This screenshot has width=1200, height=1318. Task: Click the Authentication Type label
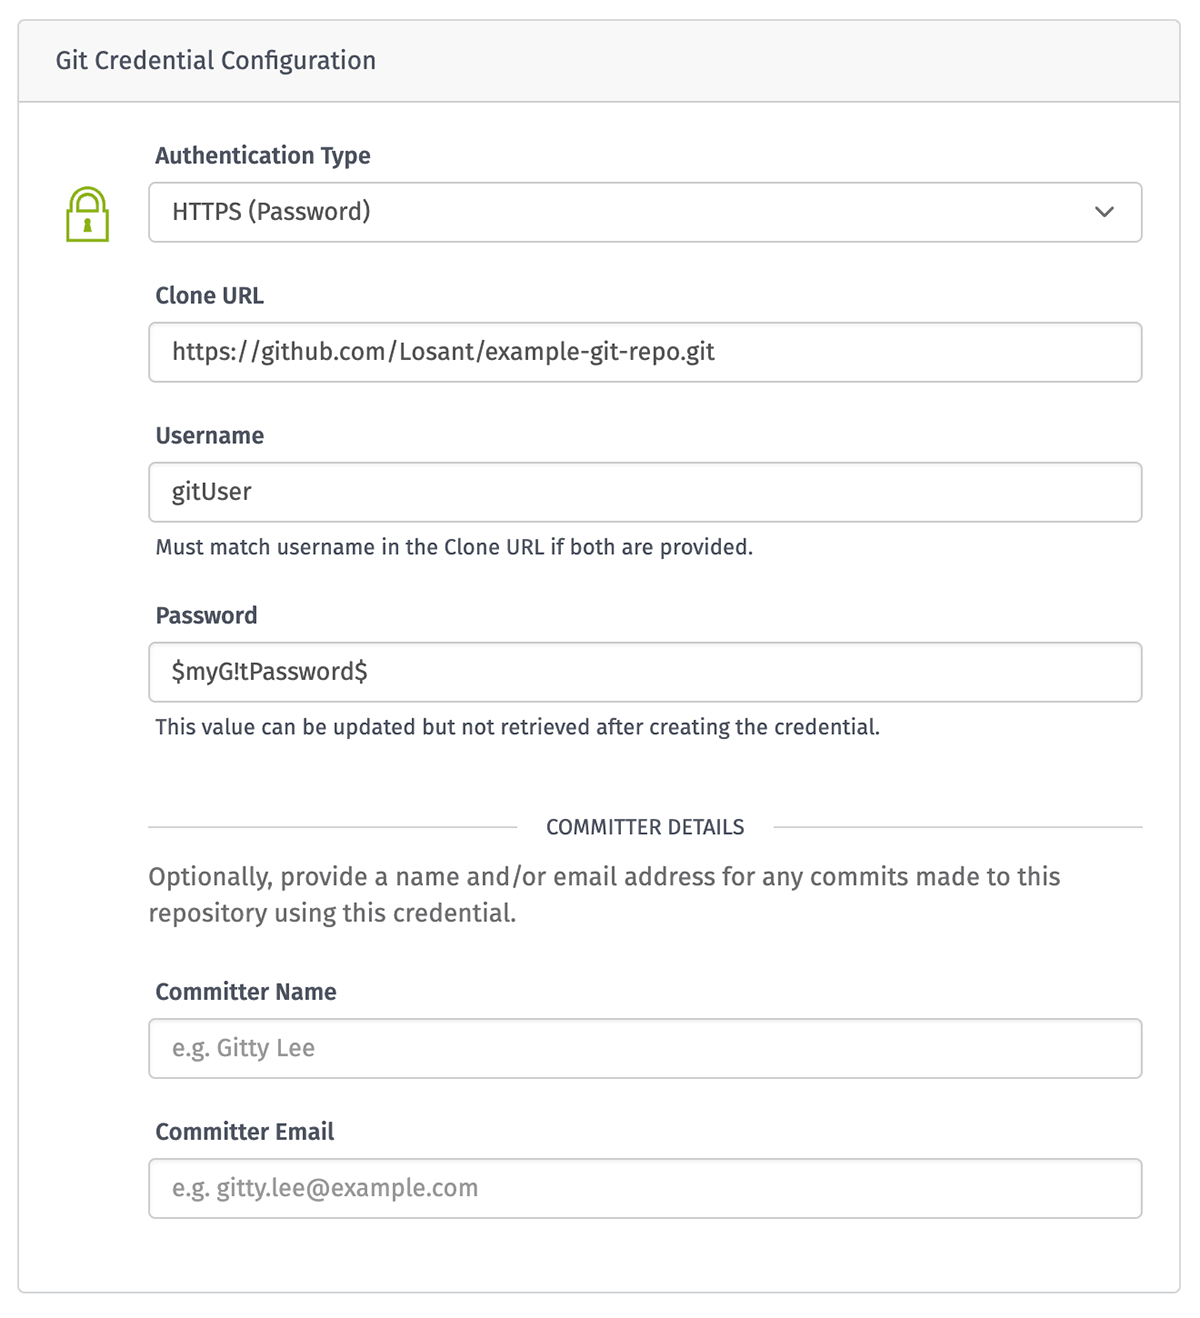263,155
